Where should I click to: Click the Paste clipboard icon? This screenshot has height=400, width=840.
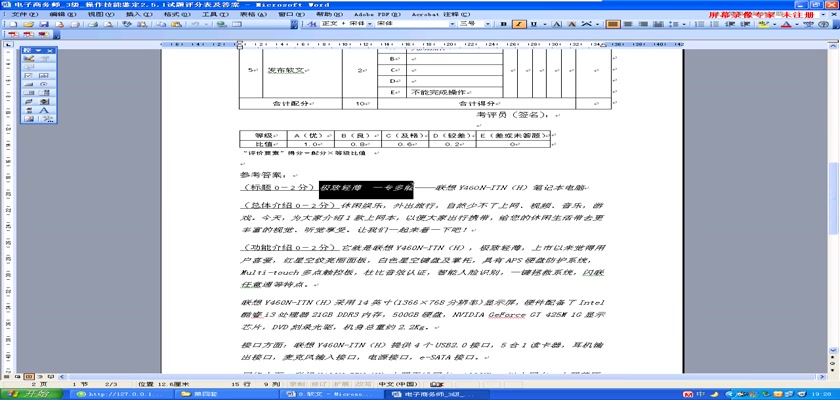point(175,25)
